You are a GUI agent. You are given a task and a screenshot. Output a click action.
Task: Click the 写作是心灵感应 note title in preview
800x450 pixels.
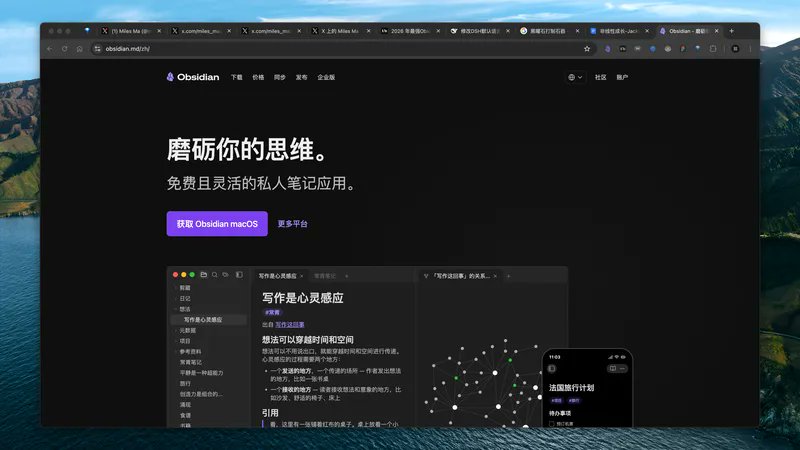(x=303, y=298)
